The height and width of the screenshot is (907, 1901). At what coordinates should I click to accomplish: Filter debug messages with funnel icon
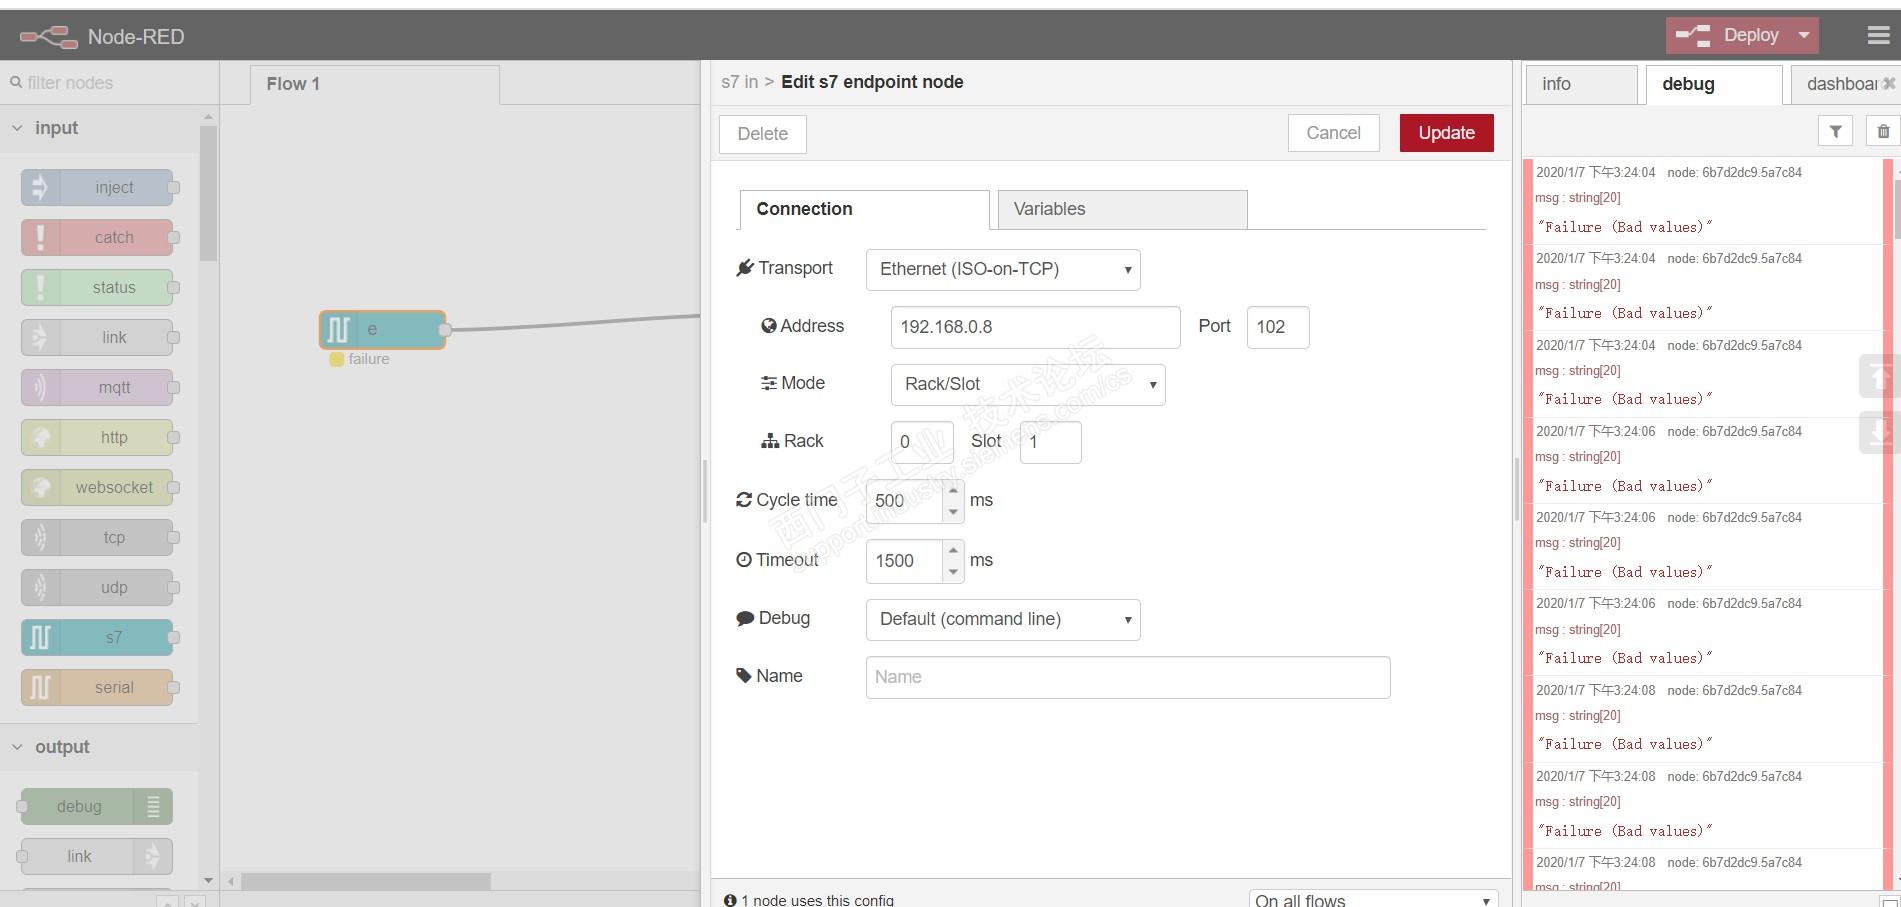tap(1835, 131)
